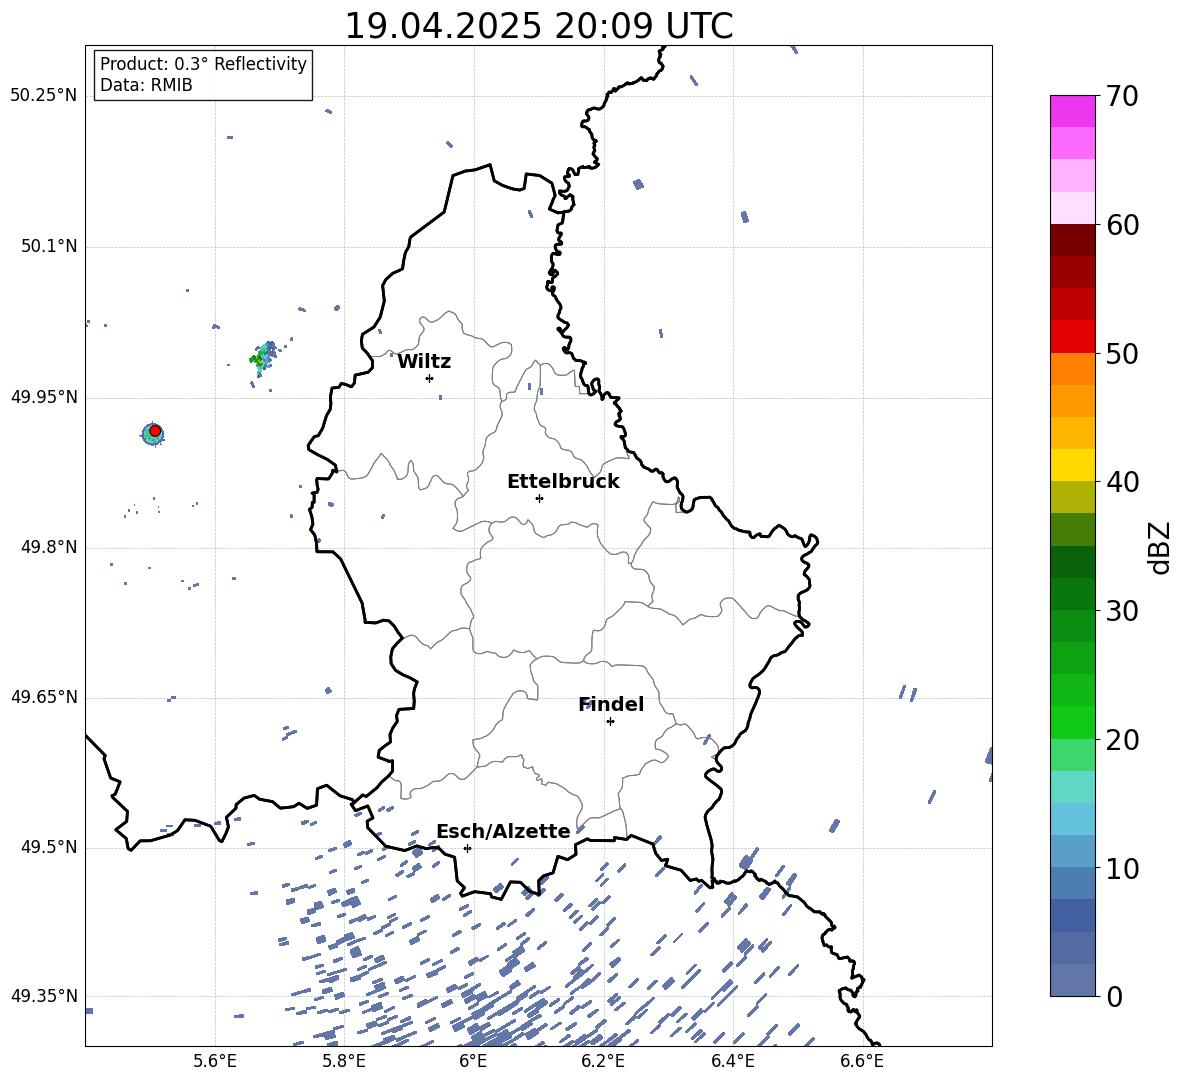Click the colorbar value 10

[x=1122, y=868]
